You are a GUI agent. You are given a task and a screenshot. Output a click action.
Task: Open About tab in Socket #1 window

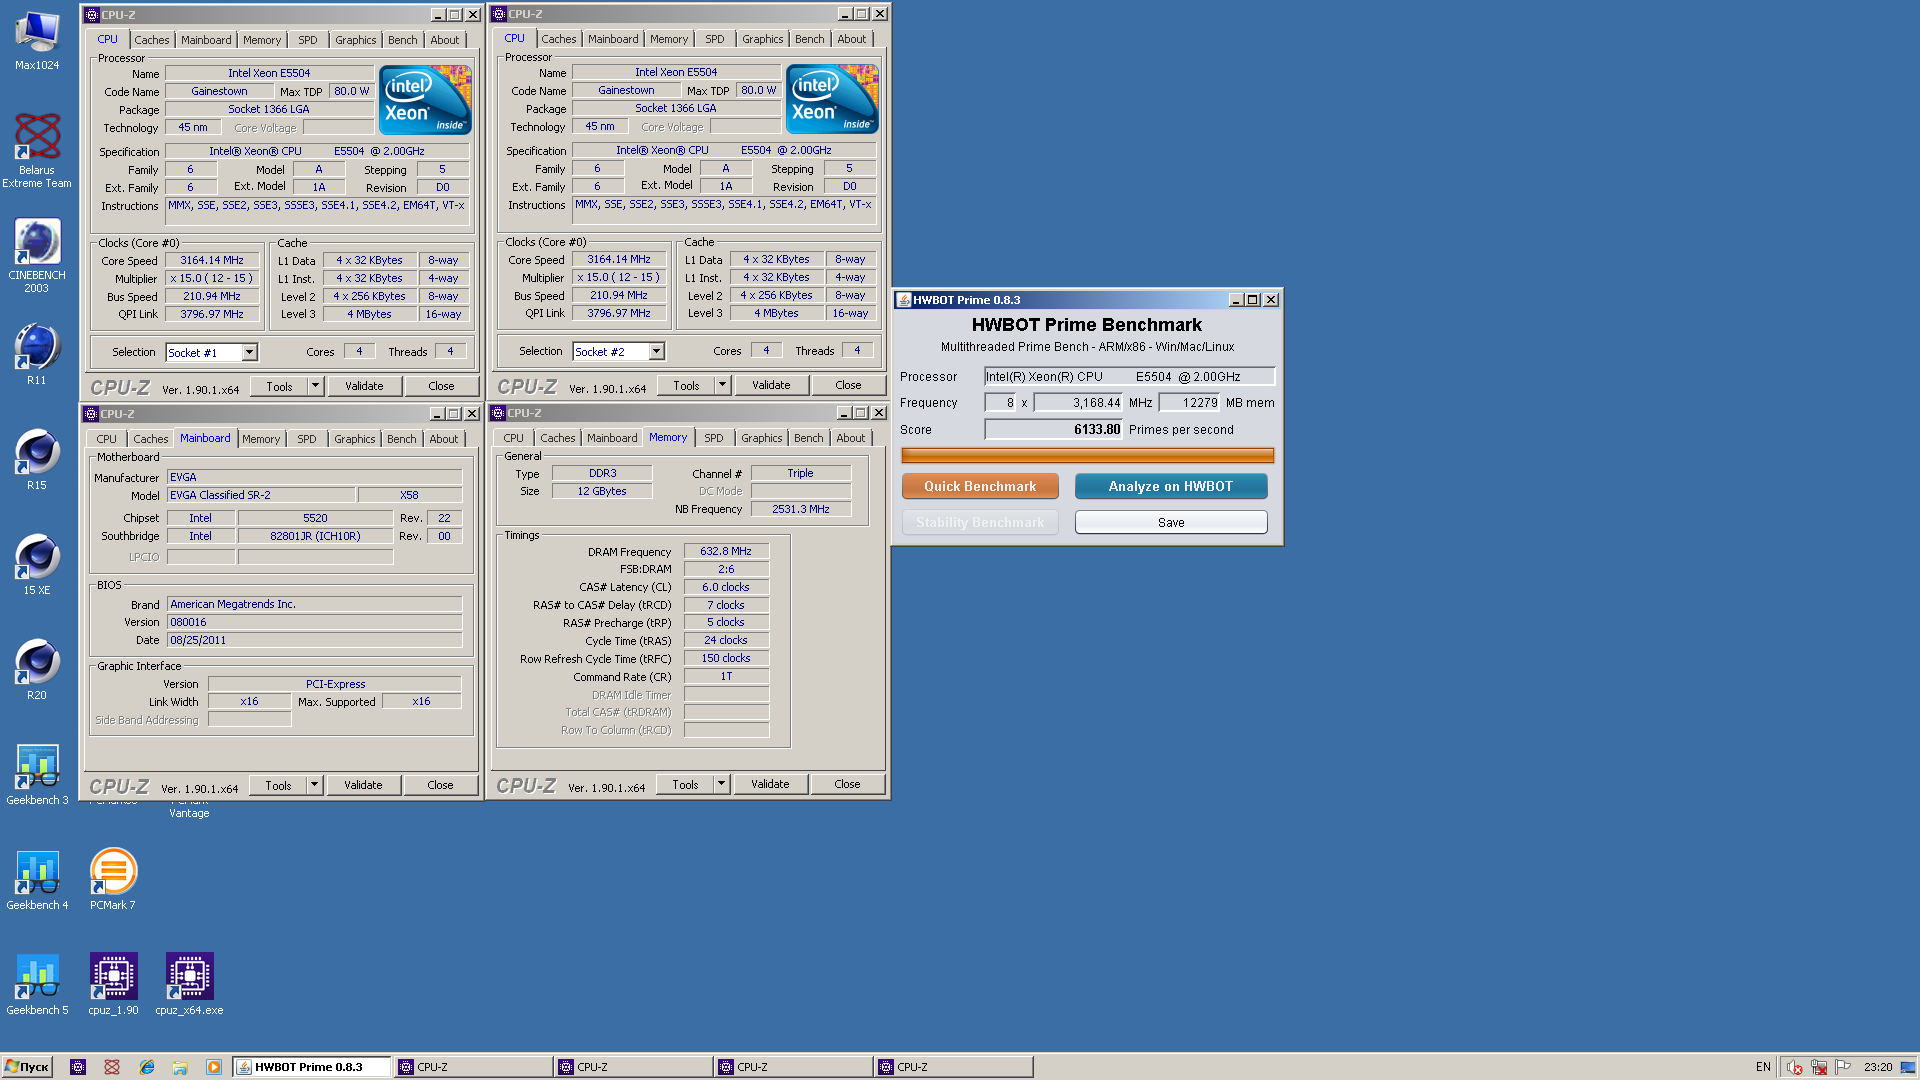point(445,40)
